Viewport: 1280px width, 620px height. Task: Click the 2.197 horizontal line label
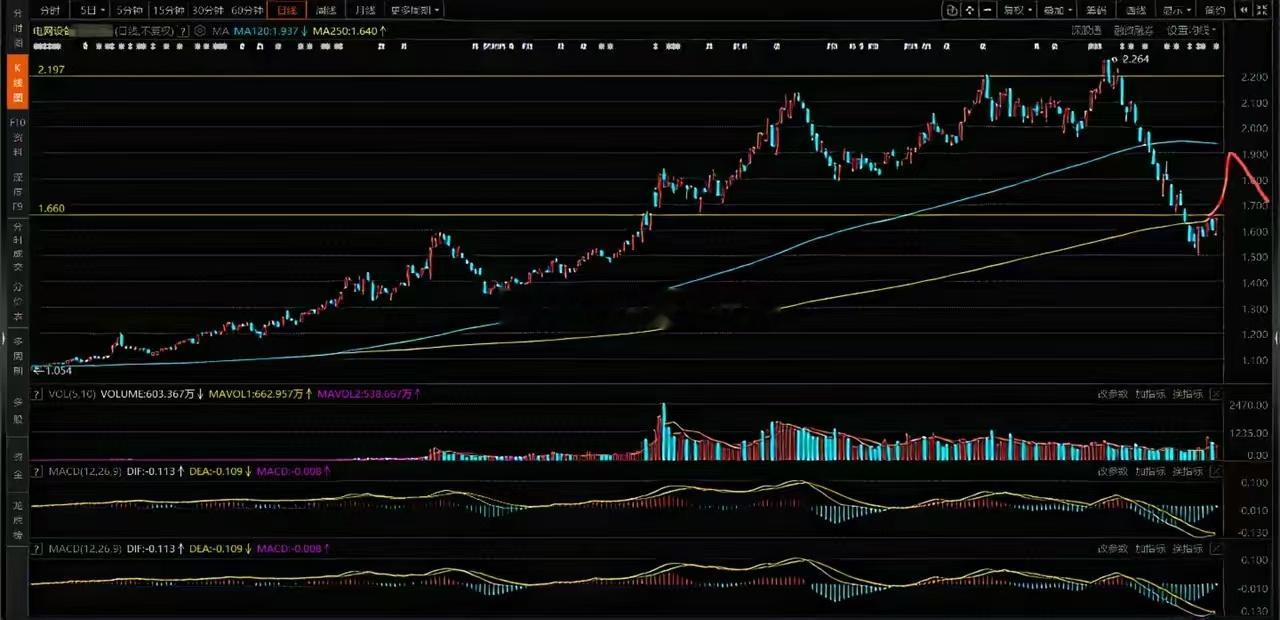pos(51,69)
